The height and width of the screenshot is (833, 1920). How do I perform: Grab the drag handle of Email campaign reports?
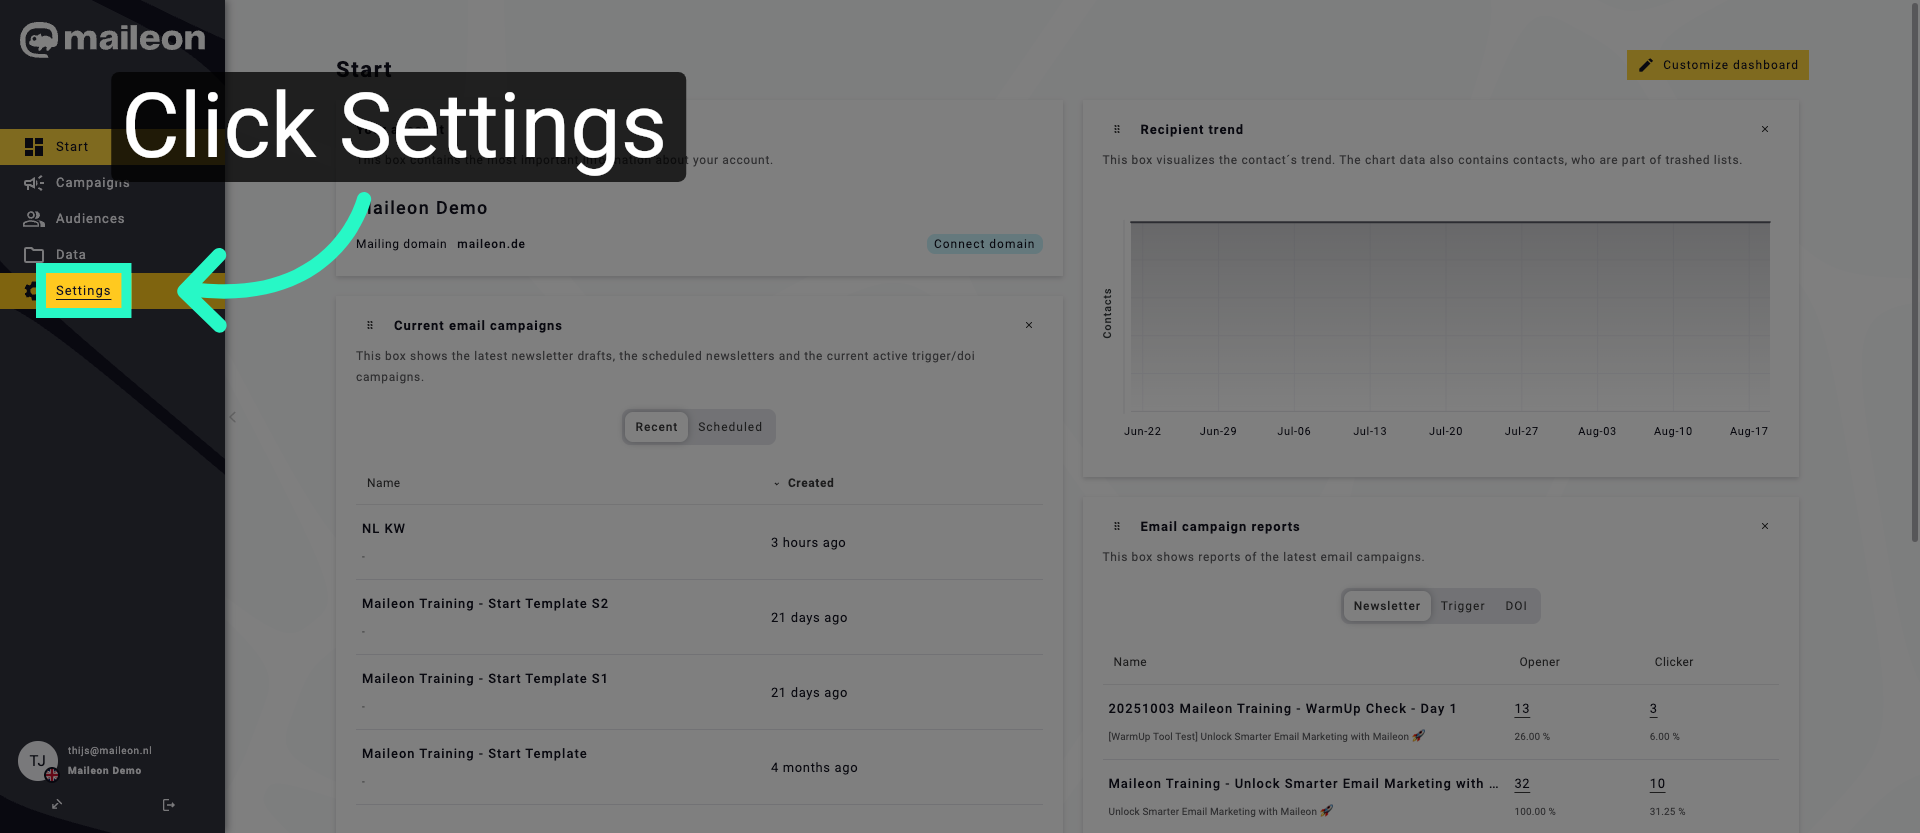[x=1117, y=526]
